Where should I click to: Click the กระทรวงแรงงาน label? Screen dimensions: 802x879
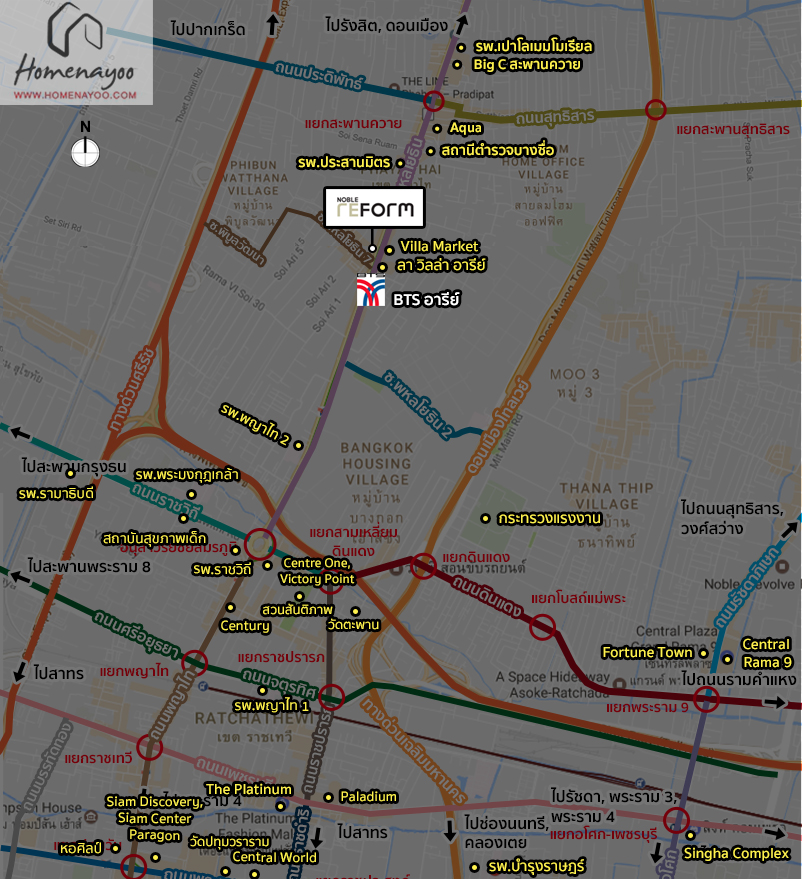pos(549,519)
